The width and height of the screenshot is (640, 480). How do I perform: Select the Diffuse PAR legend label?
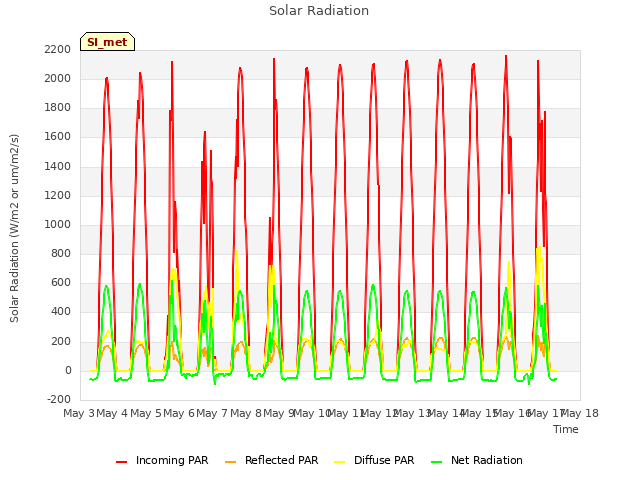coord(384,460)
